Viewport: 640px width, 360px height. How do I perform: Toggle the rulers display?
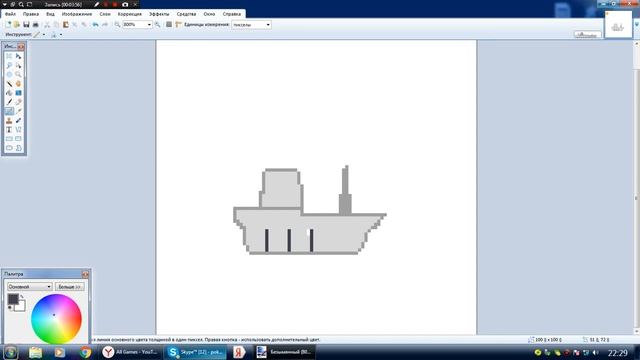[x=178, y=25]
